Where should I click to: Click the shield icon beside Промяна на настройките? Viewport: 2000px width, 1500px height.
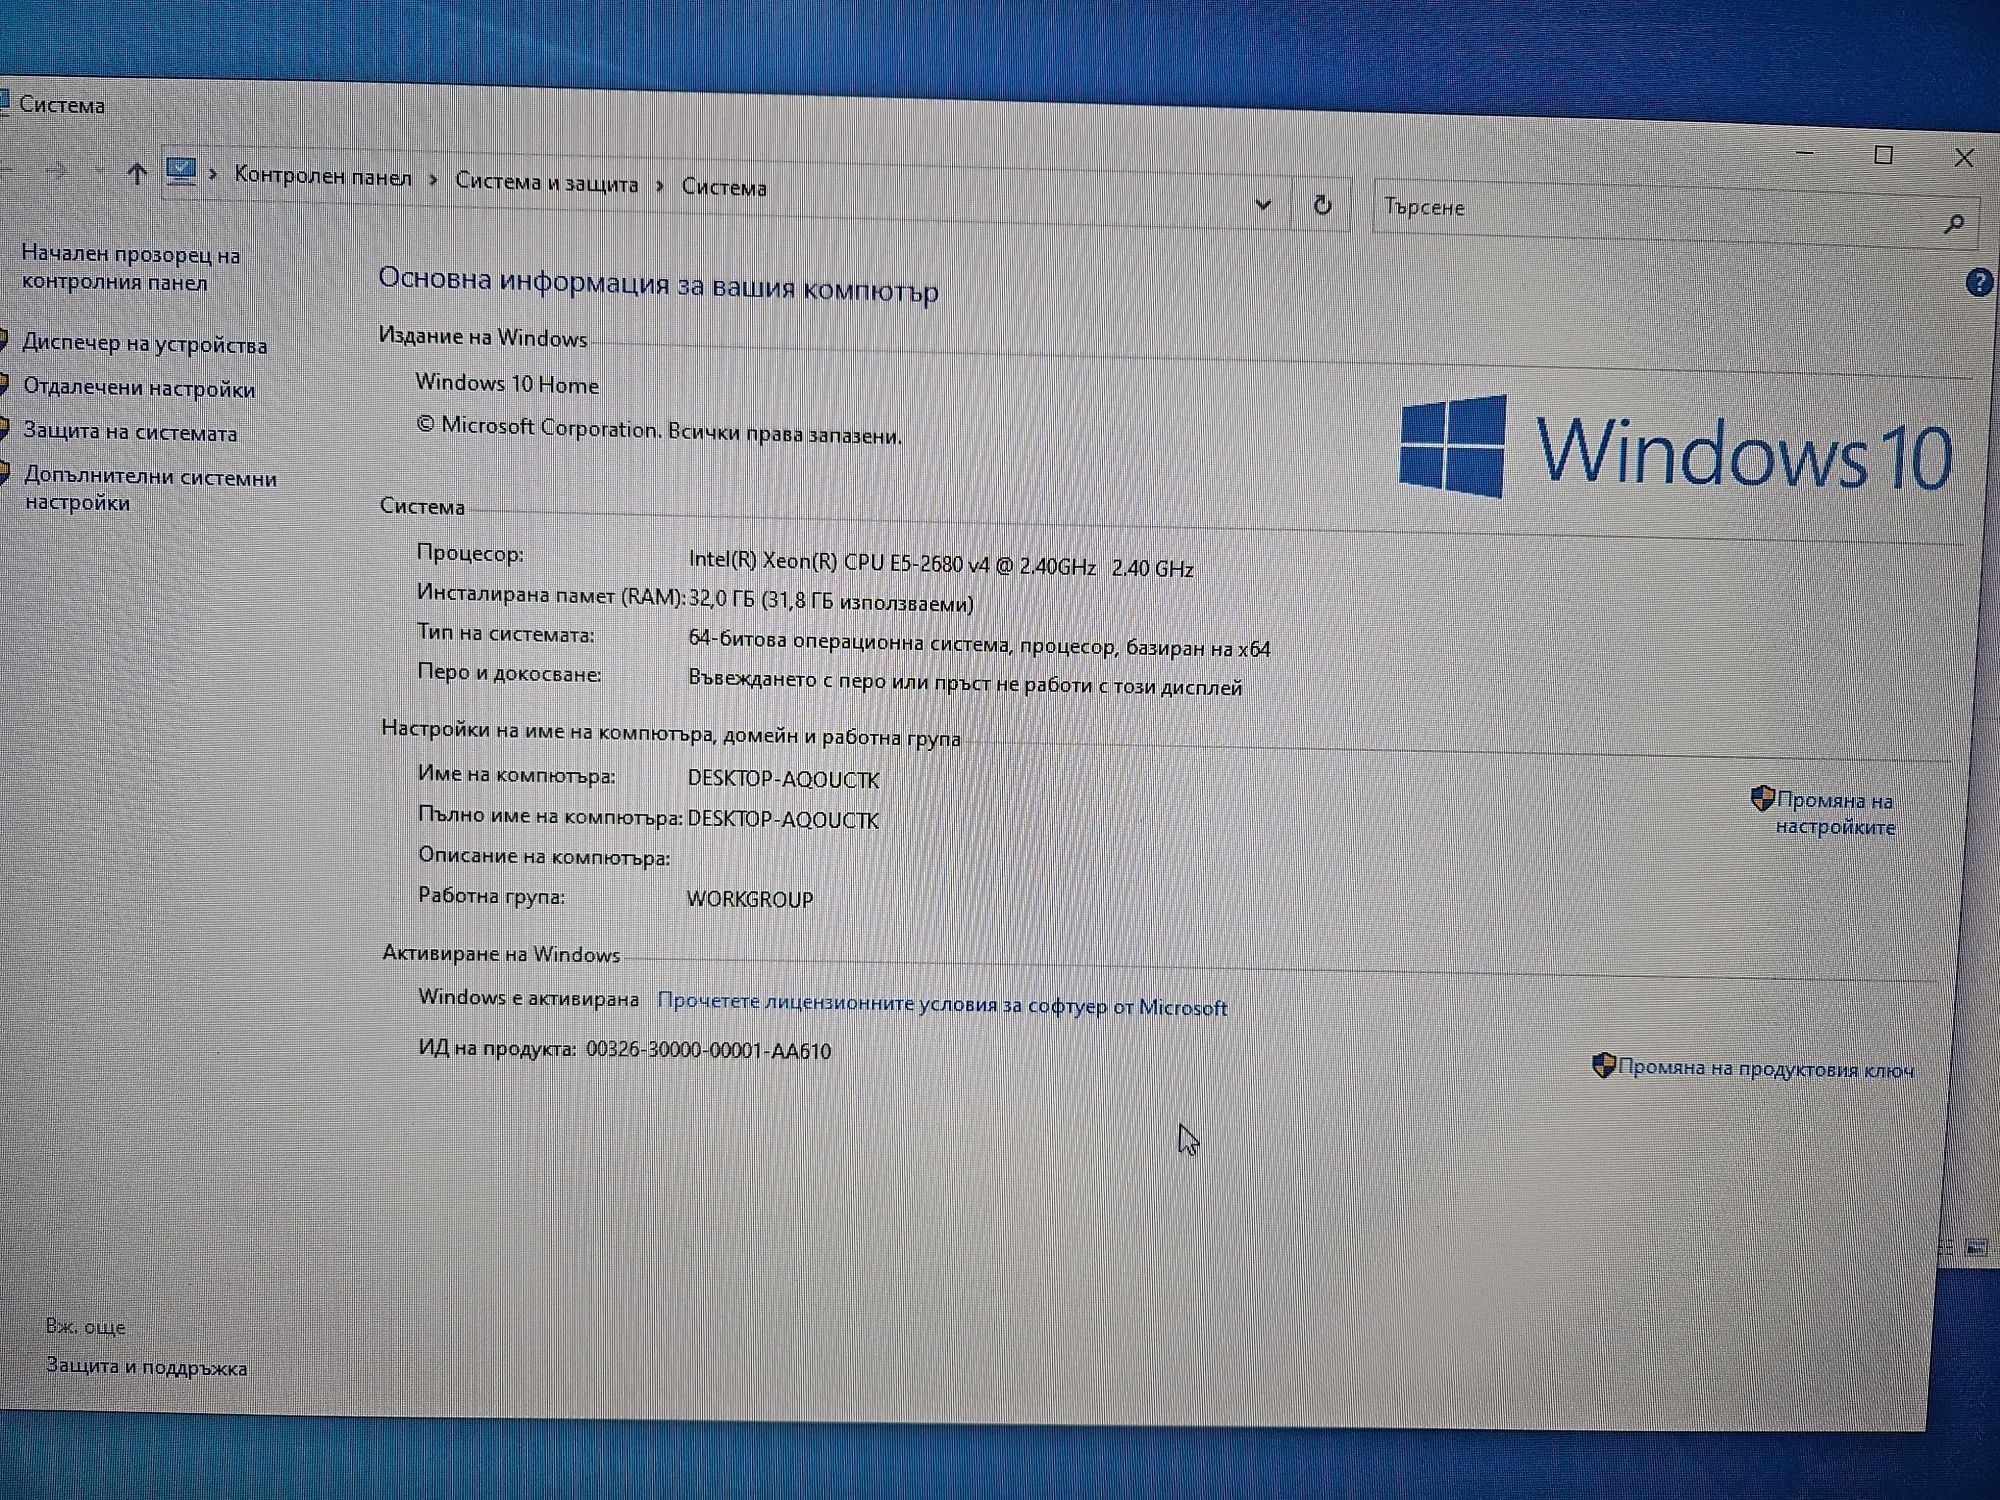coord(1762,798)
